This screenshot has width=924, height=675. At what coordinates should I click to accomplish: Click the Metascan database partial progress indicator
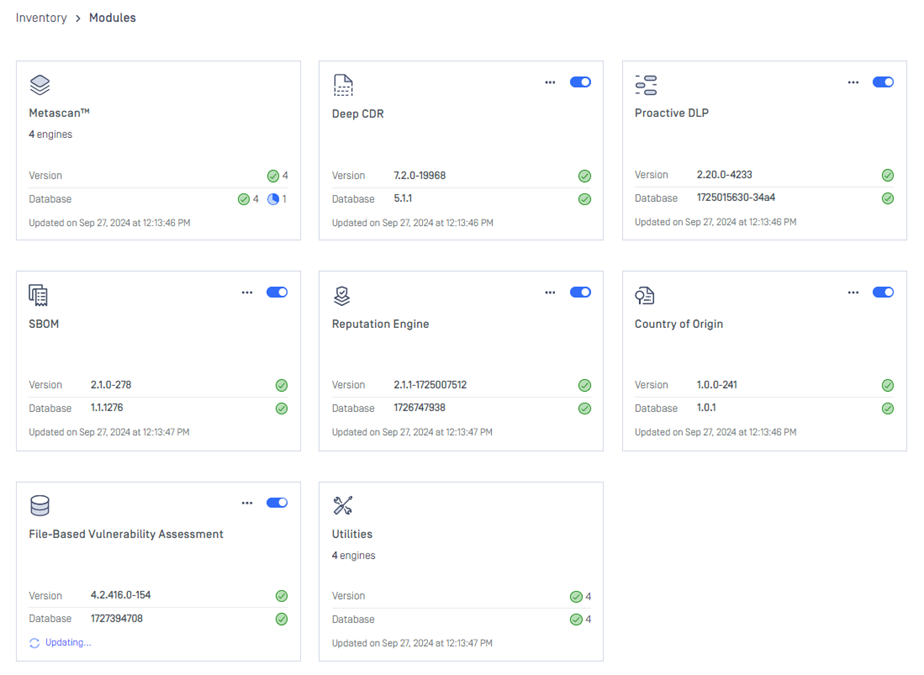pyautogui.click(x=273, y=199)
